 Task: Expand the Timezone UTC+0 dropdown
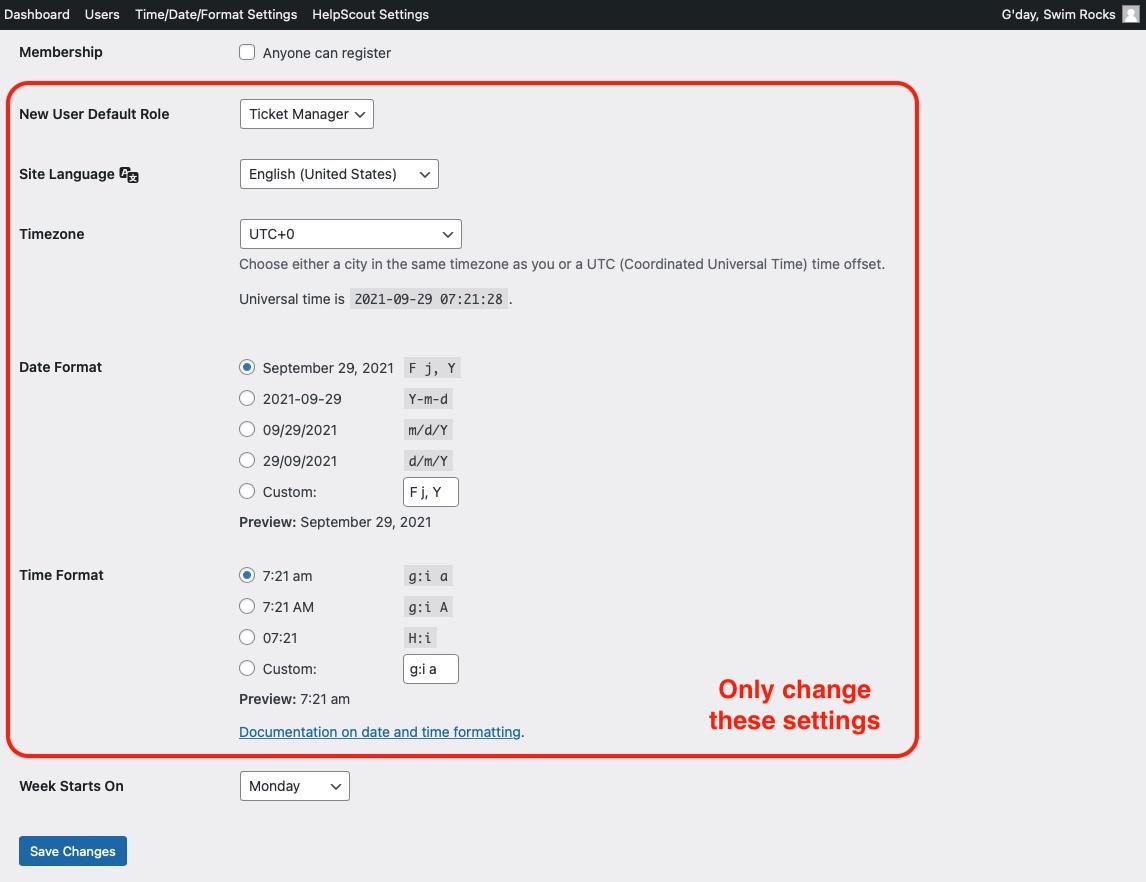pyautogui.click(x=351, y=234)
